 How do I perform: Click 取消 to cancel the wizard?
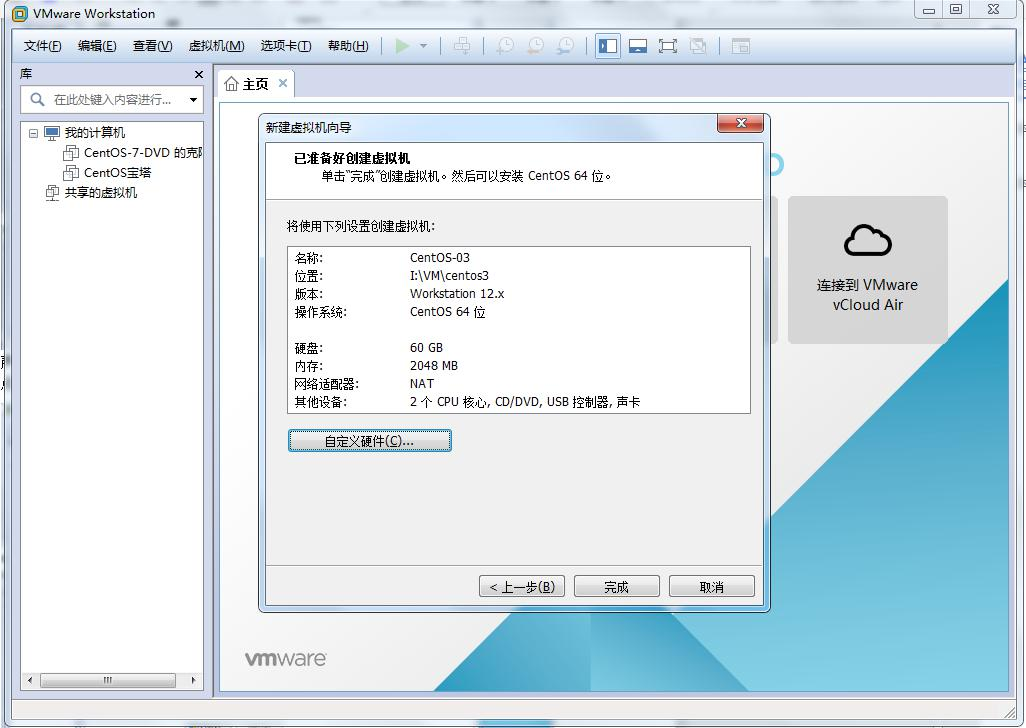point(711,587)
